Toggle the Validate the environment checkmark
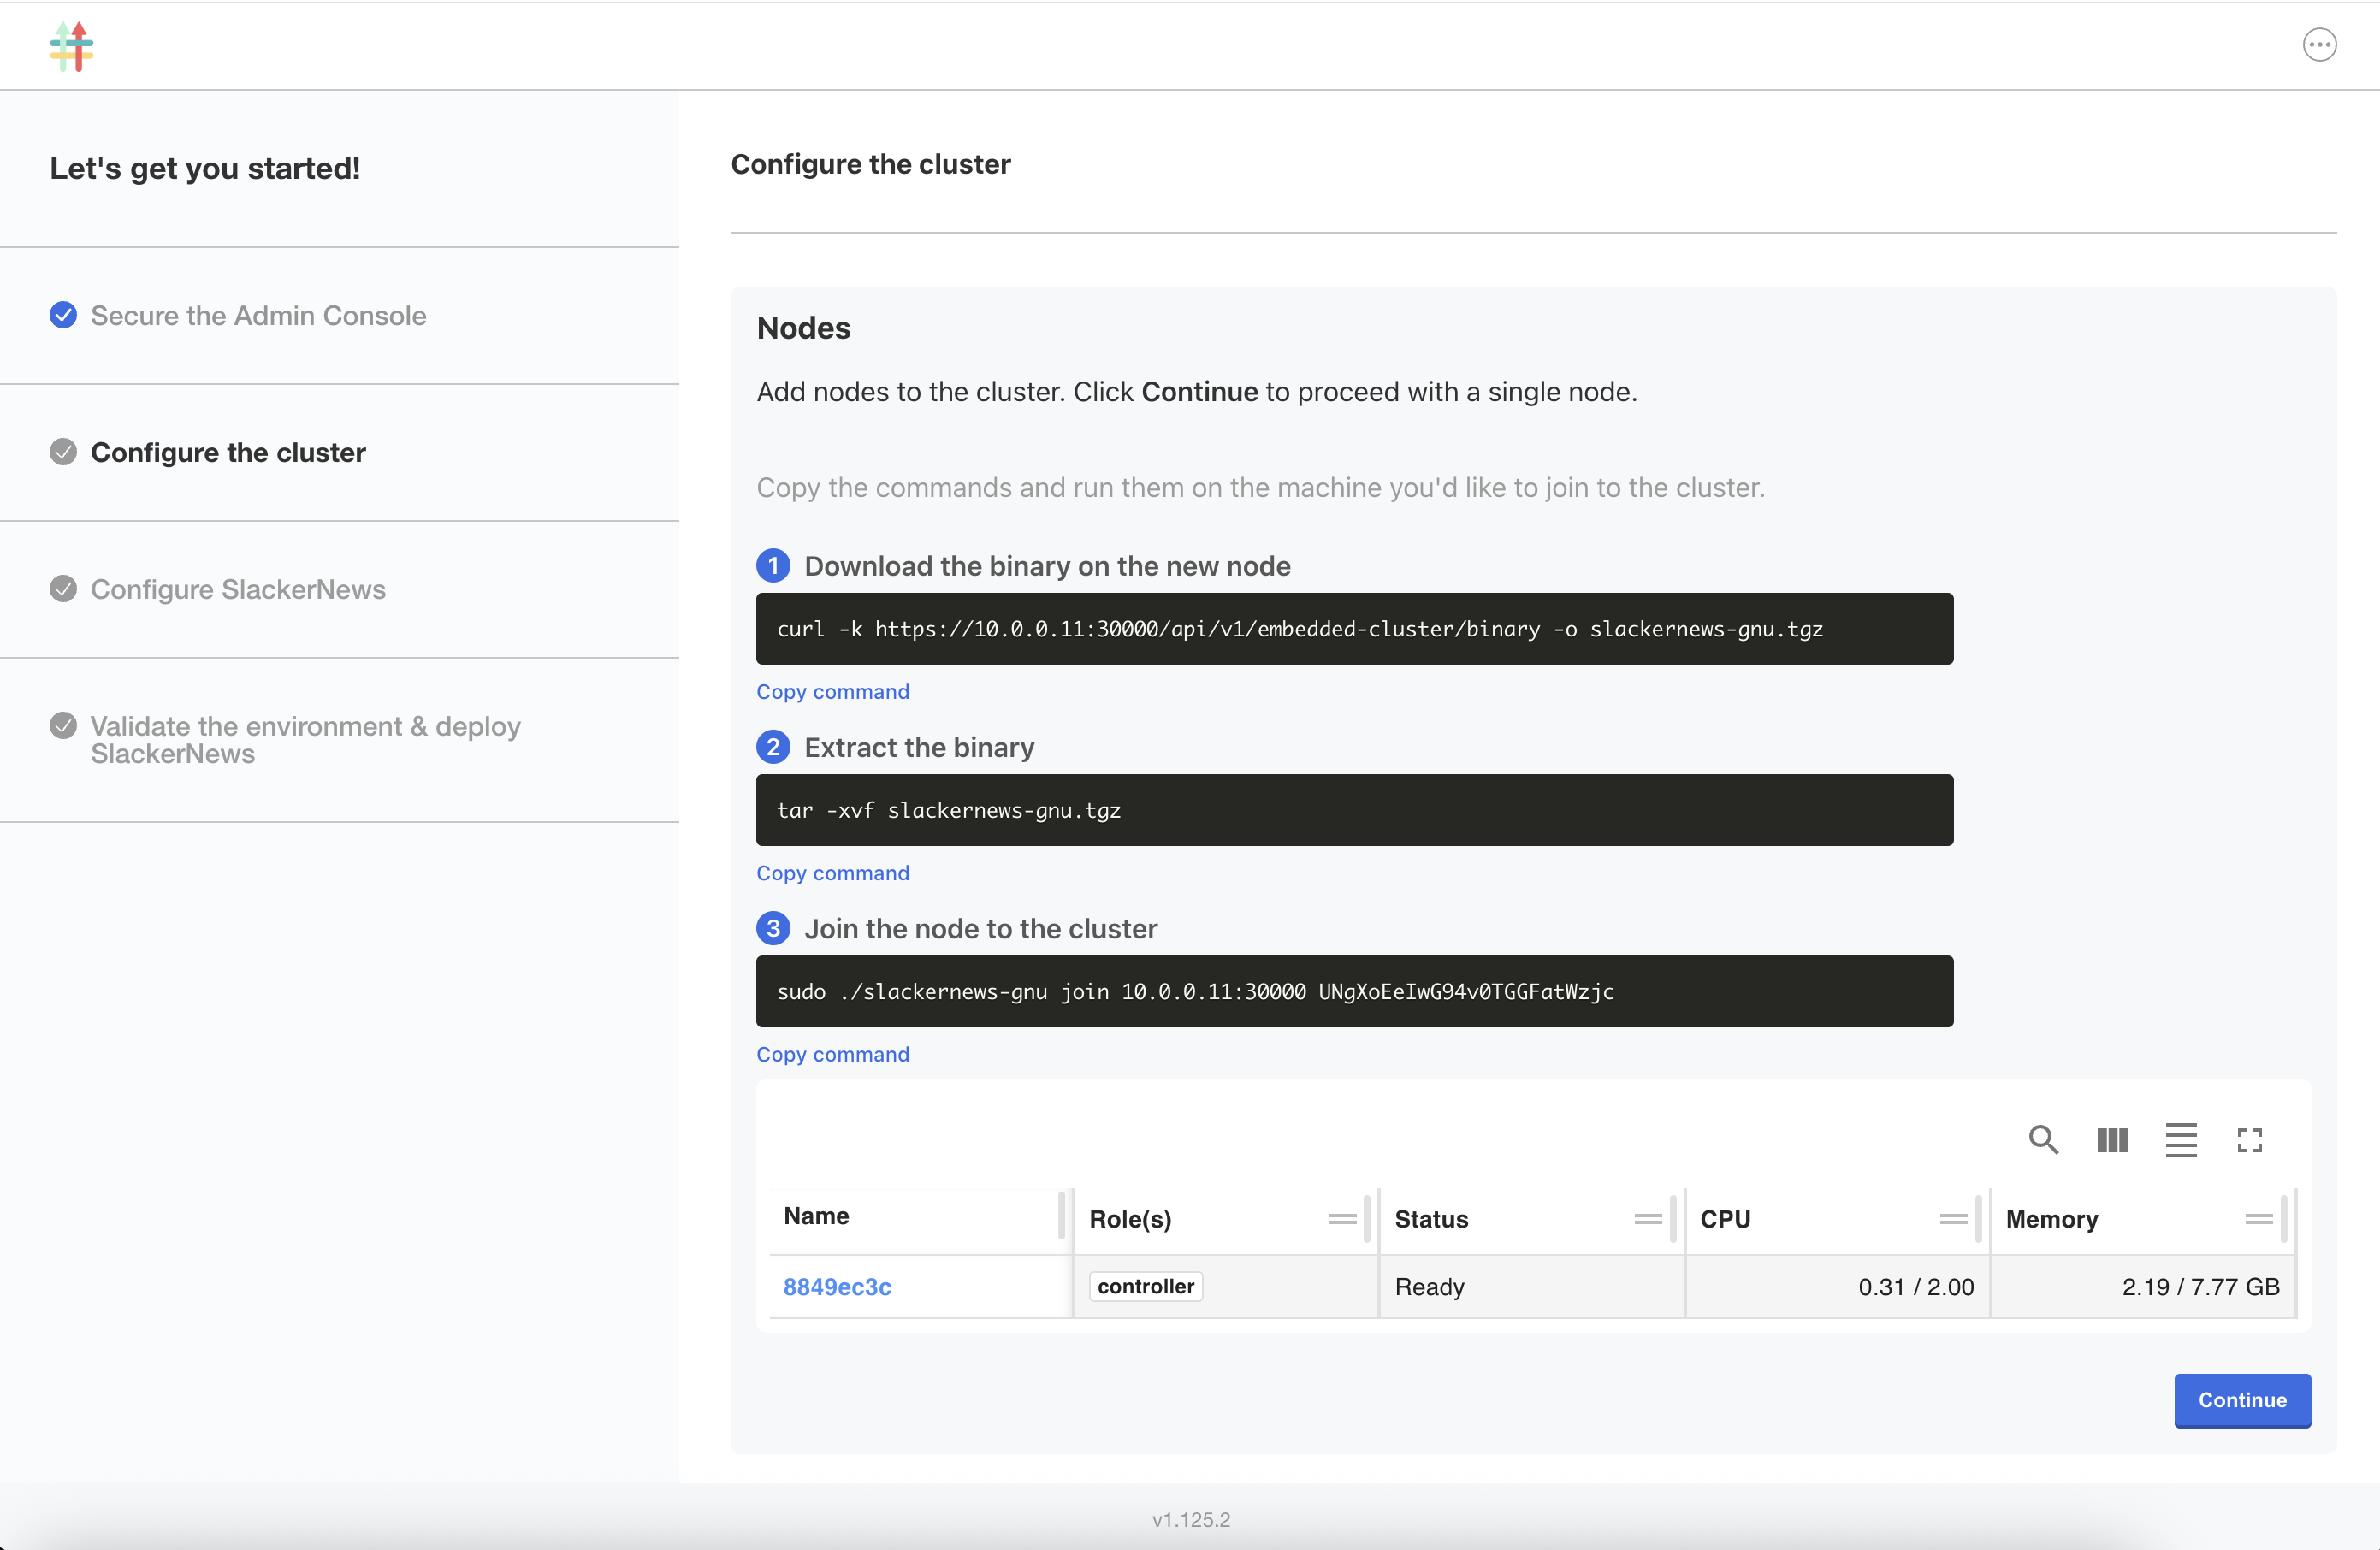 (62, 725)
